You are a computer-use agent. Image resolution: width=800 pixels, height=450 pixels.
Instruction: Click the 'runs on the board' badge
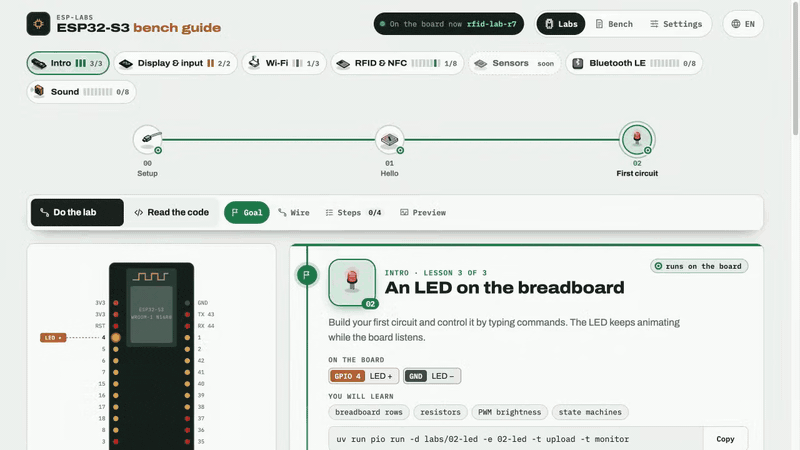pyautogui.click(x=699, y=266)
